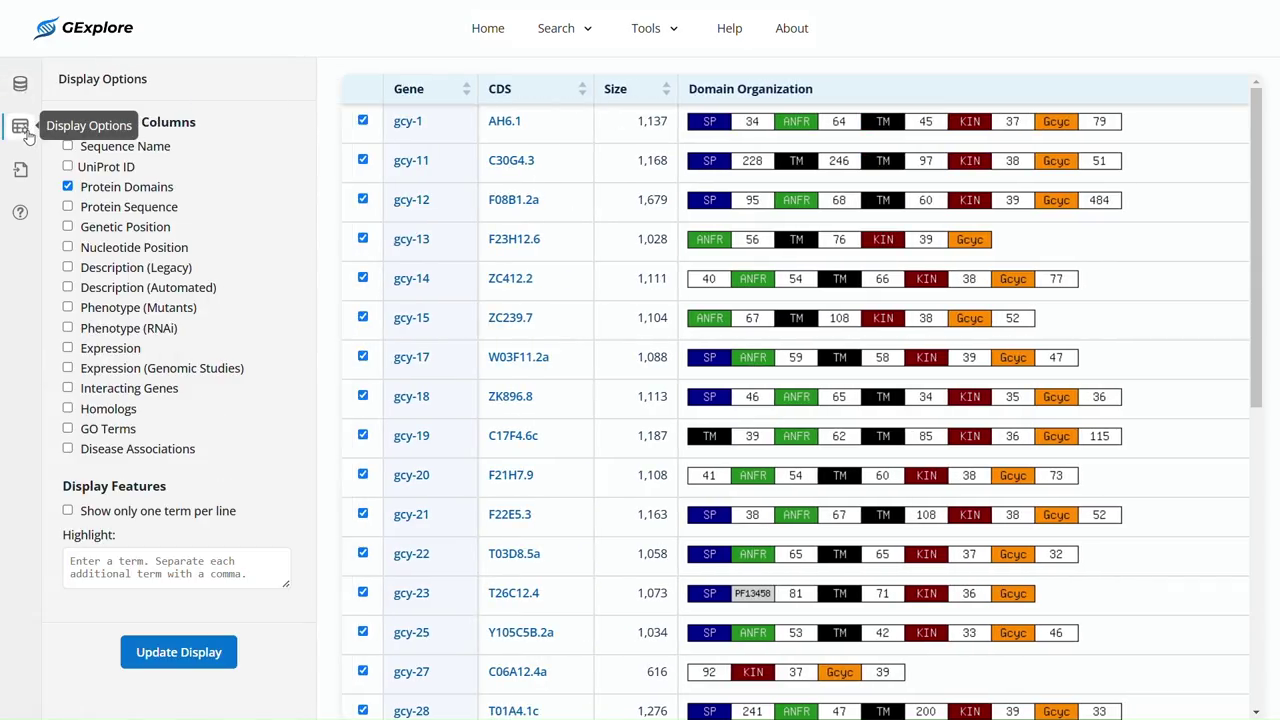Open the gcy-28 gene link
The image size is (1280, 720).
(x=411, y=711)
